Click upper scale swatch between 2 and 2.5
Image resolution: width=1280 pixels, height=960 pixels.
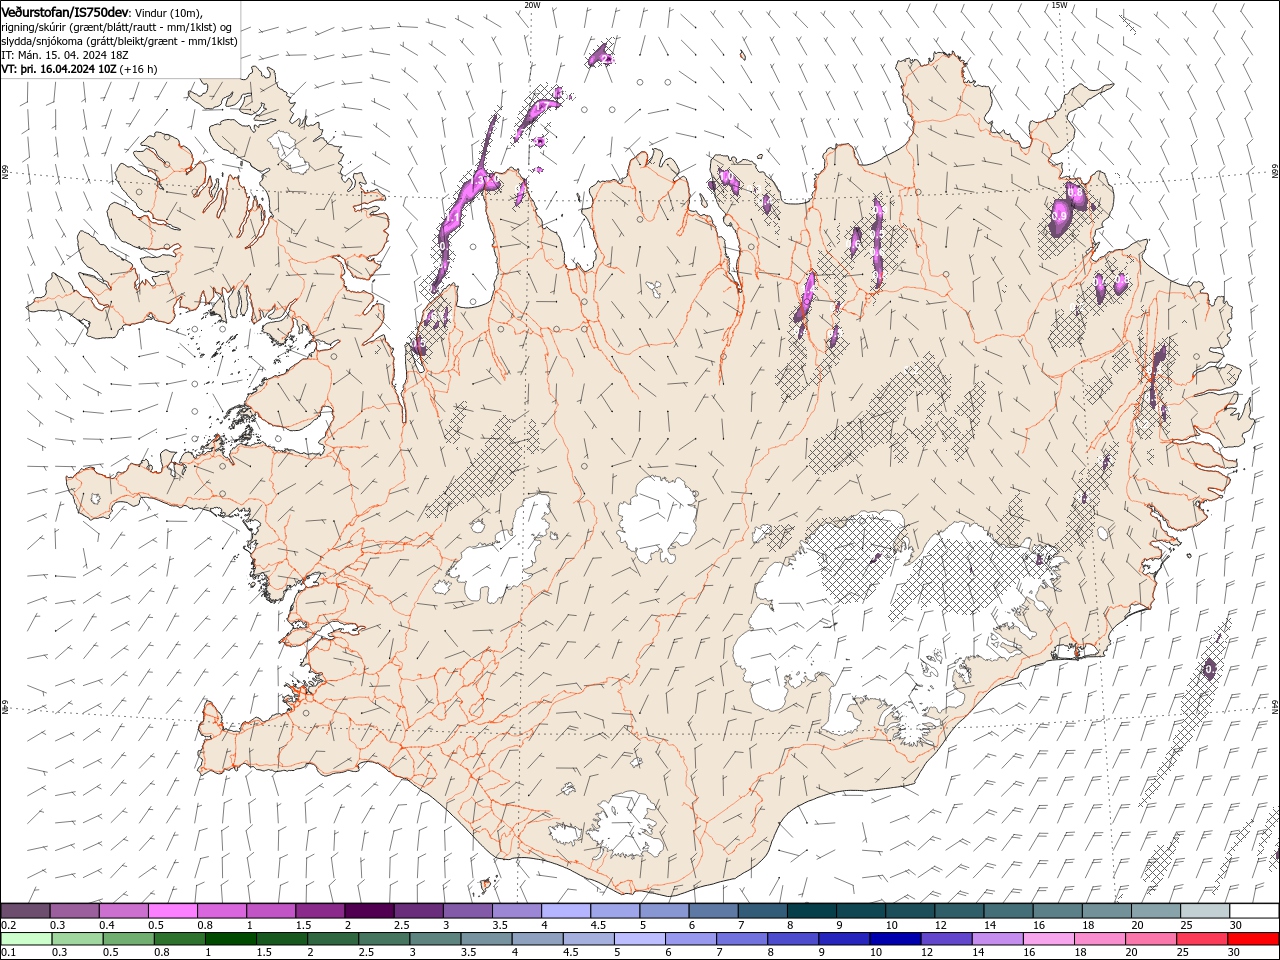point(369,911)
